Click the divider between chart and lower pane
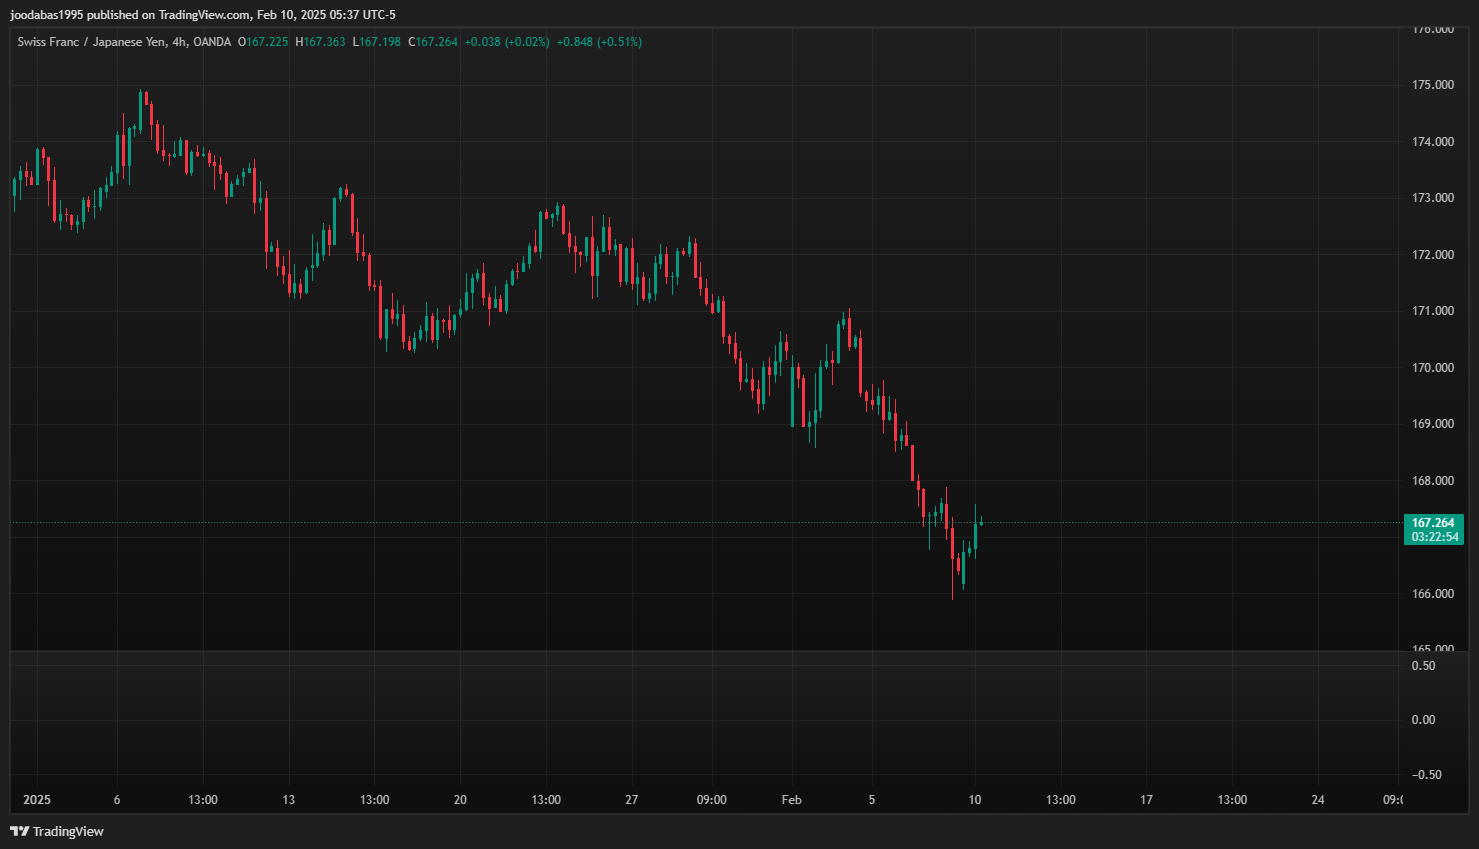 (700, 652)
